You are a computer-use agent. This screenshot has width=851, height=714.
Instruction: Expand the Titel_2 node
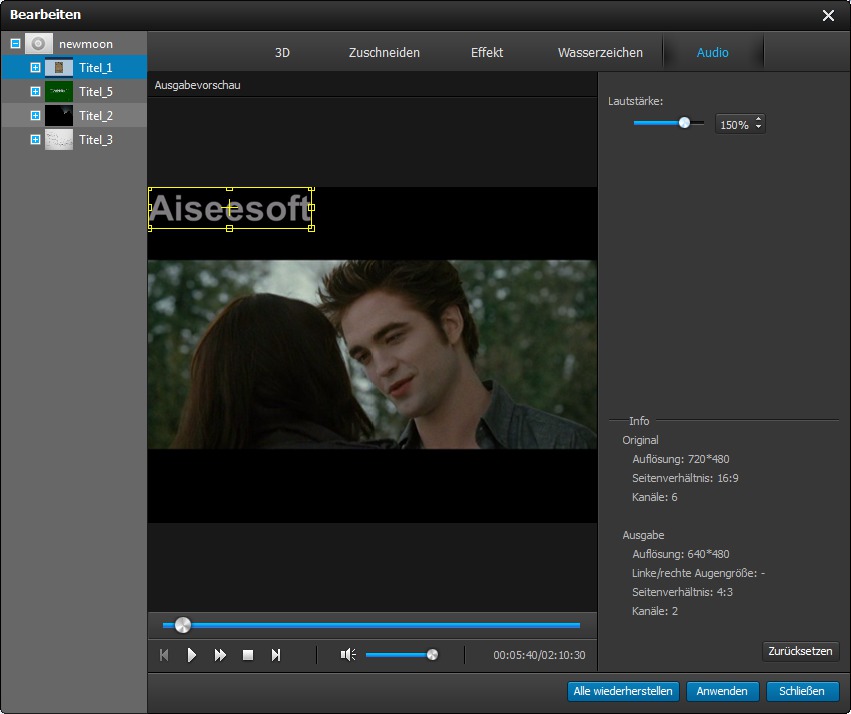click(x=35, y=115)
